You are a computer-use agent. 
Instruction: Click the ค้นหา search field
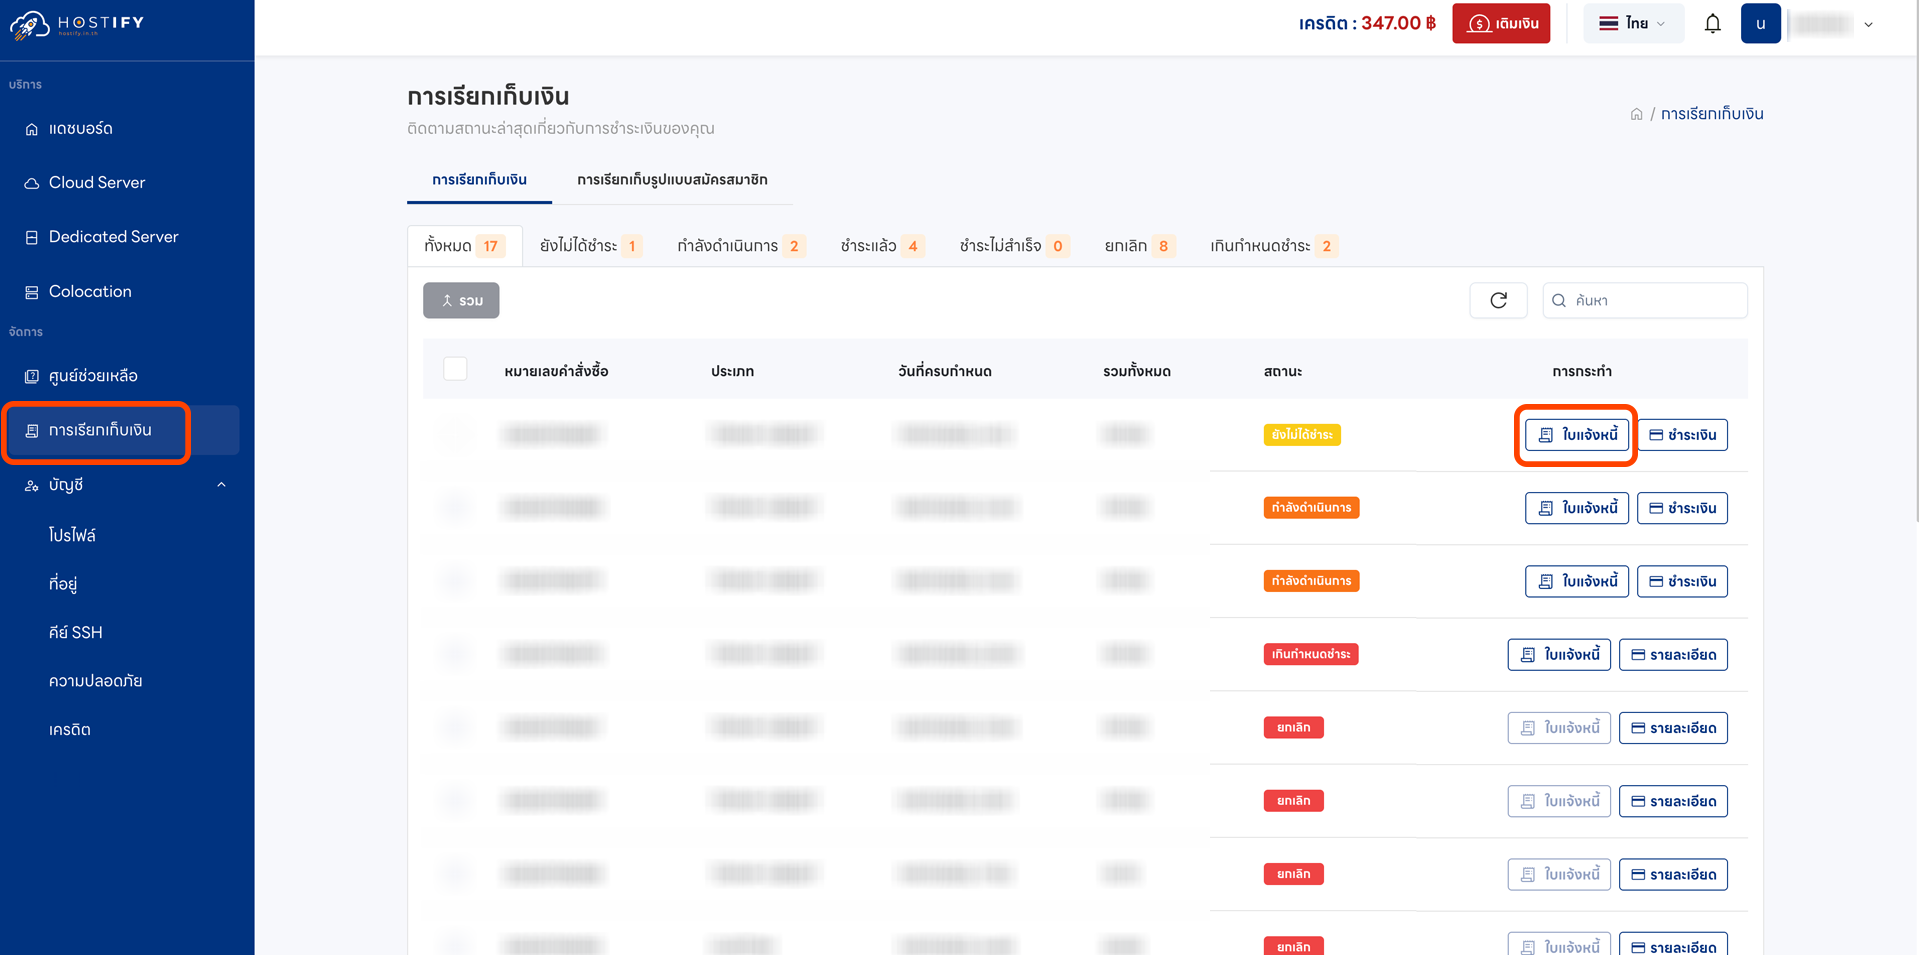click(x=1654, y=300)
